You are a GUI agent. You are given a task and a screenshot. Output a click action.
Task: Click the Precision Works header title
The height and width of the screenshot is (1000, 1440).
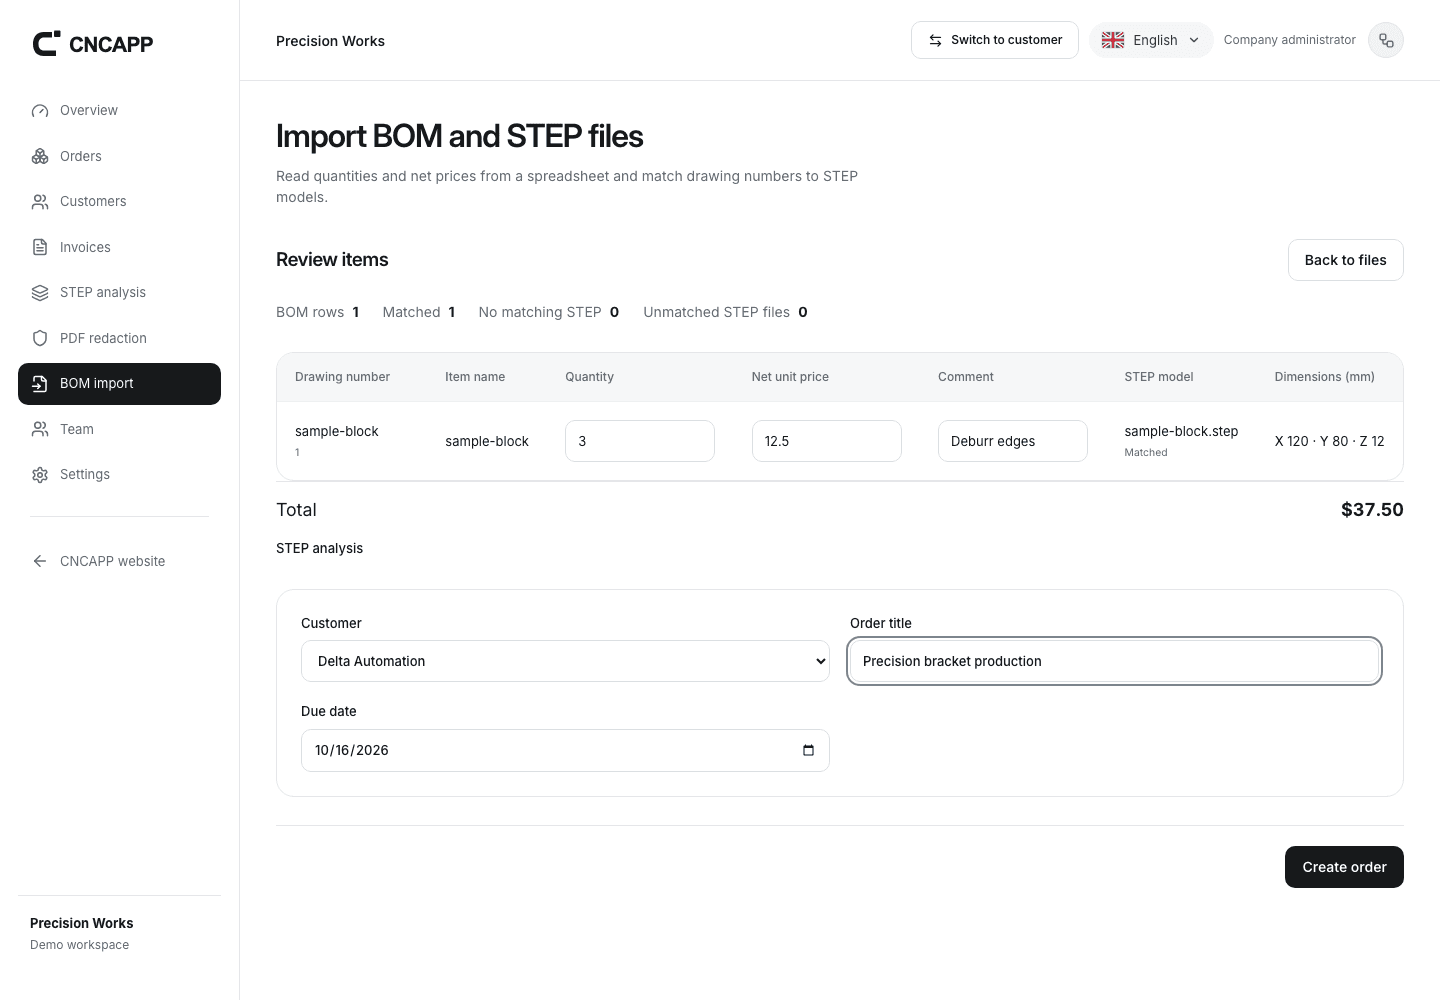tap(330, 41)
